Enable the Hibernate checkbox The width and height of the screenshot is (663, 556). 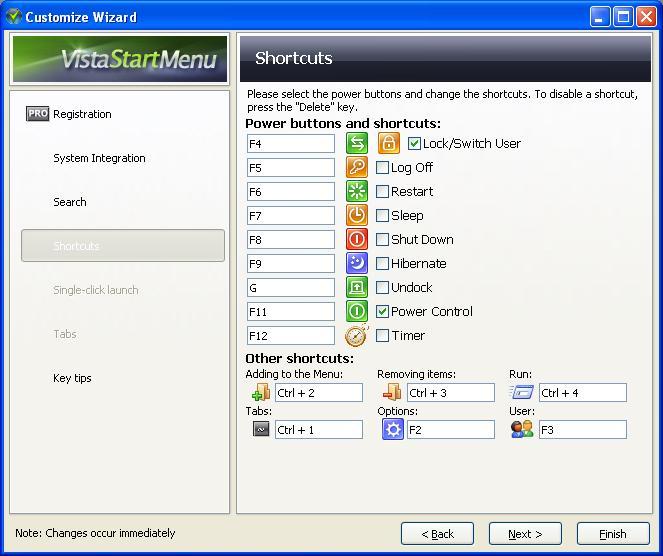(x=382, y=264)
